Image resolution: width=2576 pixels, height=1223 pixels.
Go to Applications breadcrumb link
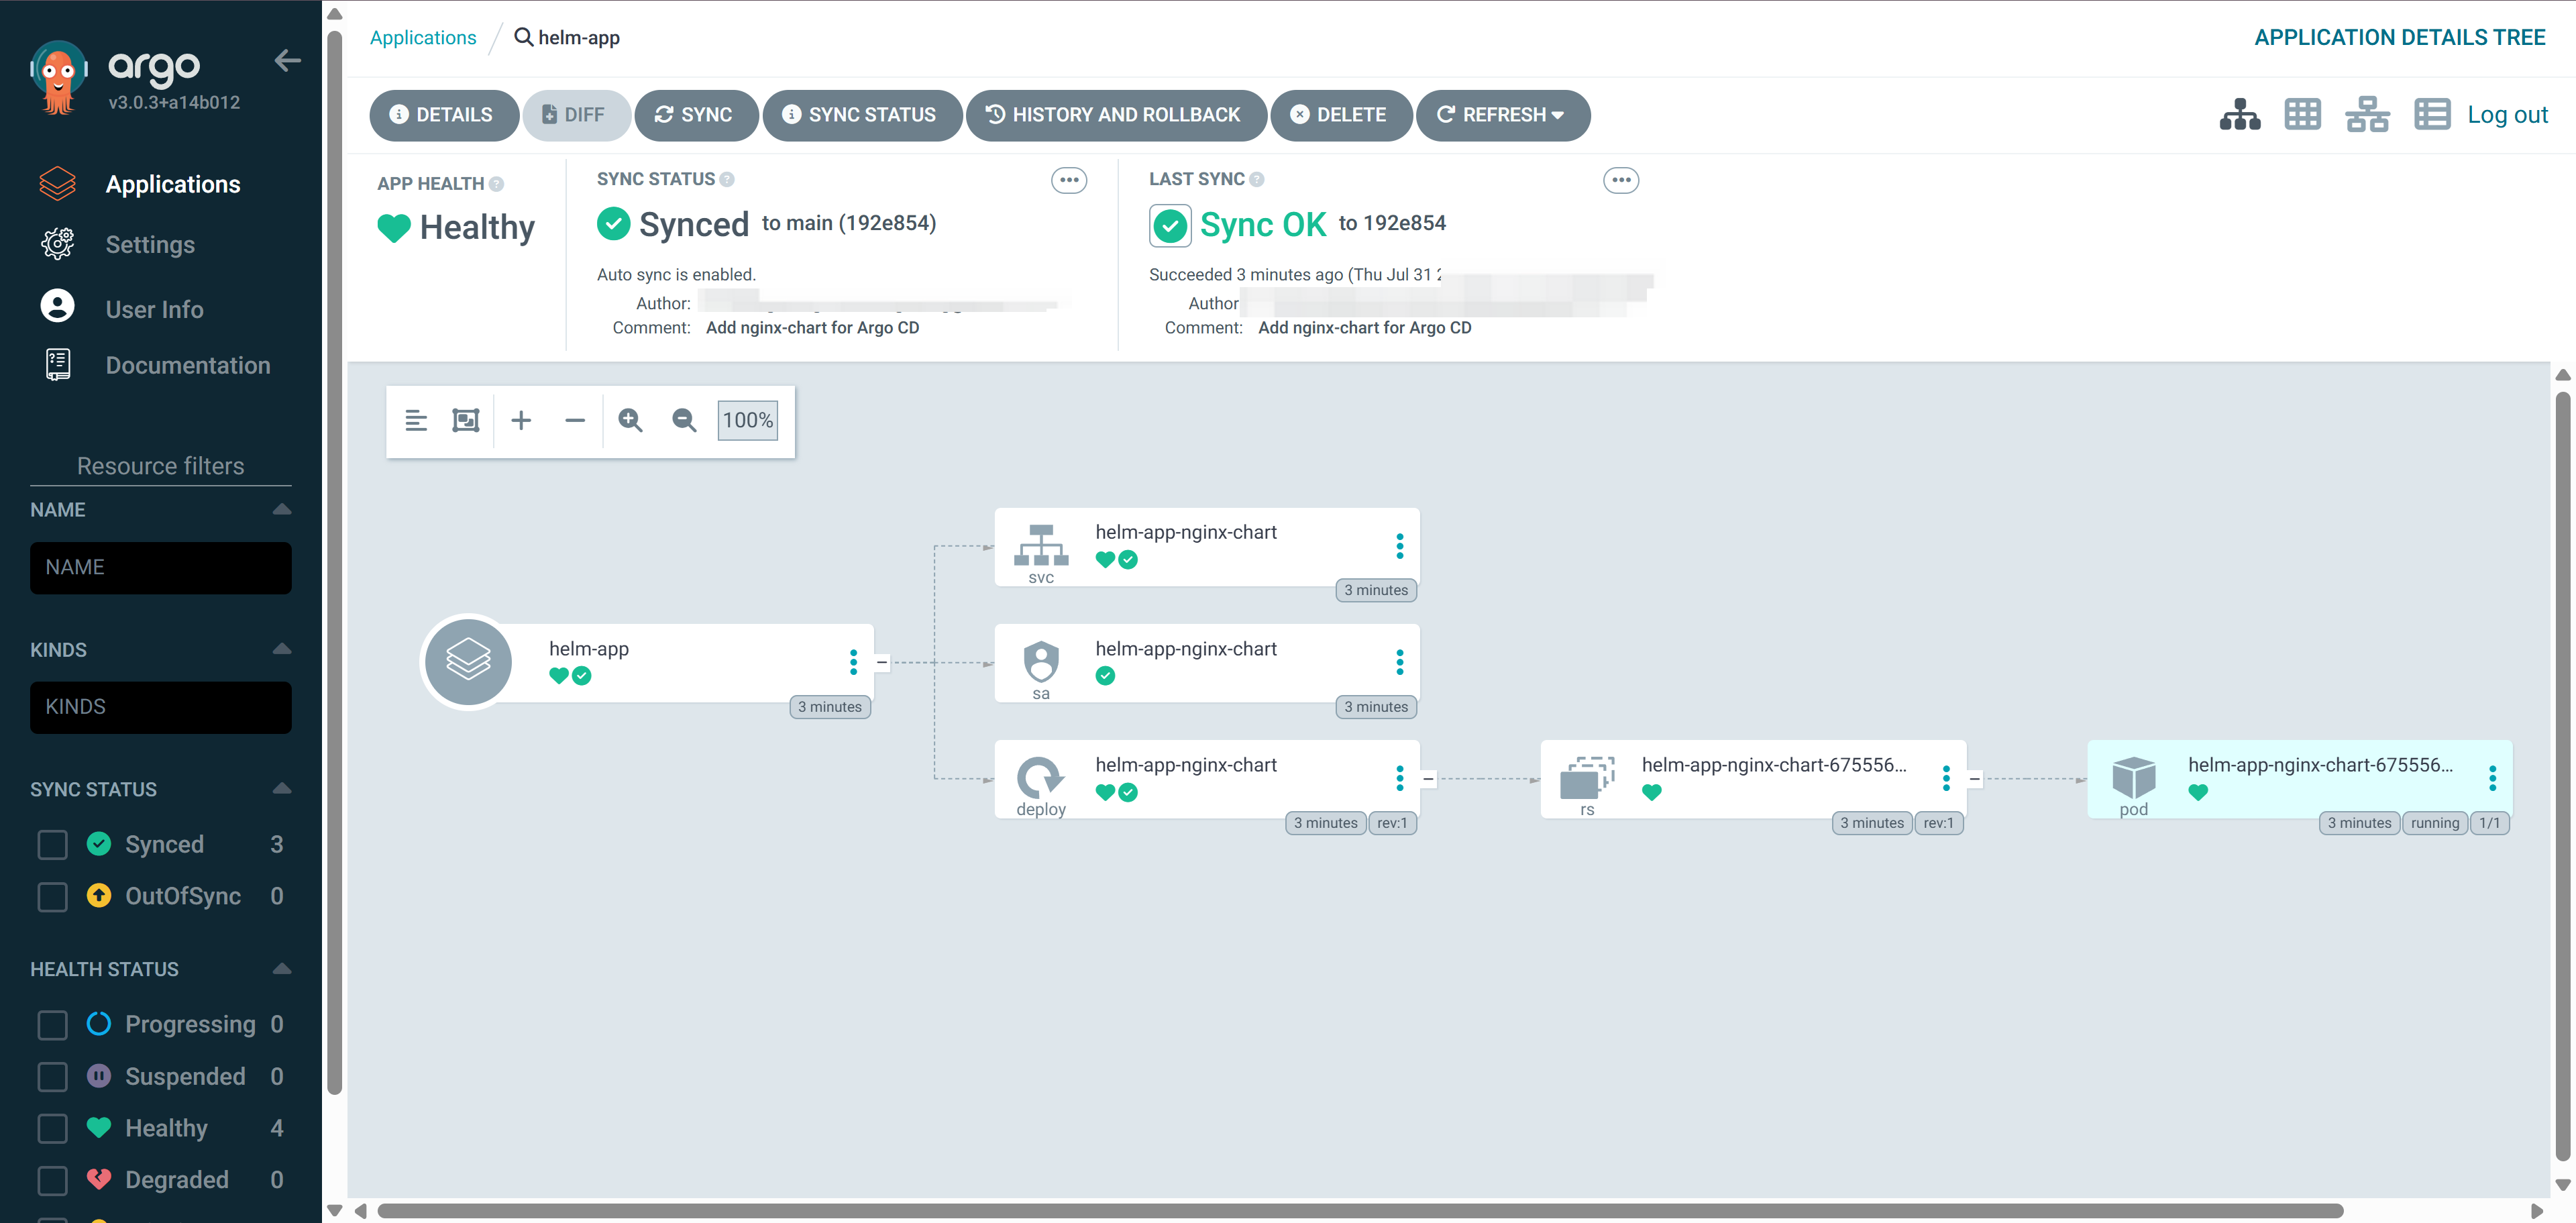pyautogui.click(x=423, y=38)
